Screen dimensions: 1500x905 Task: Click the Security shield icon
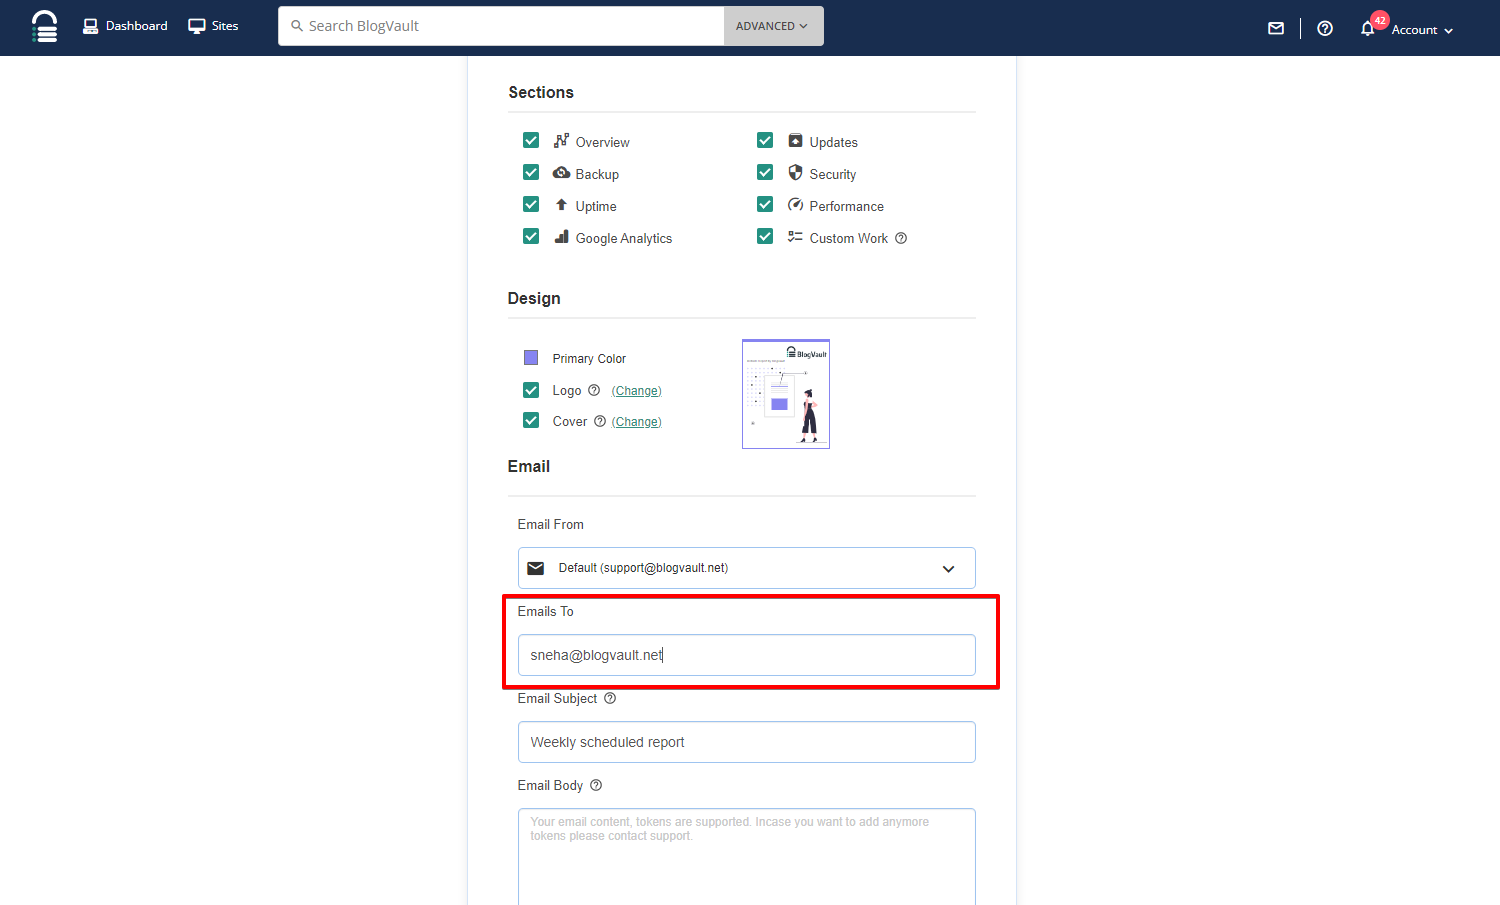796,172
